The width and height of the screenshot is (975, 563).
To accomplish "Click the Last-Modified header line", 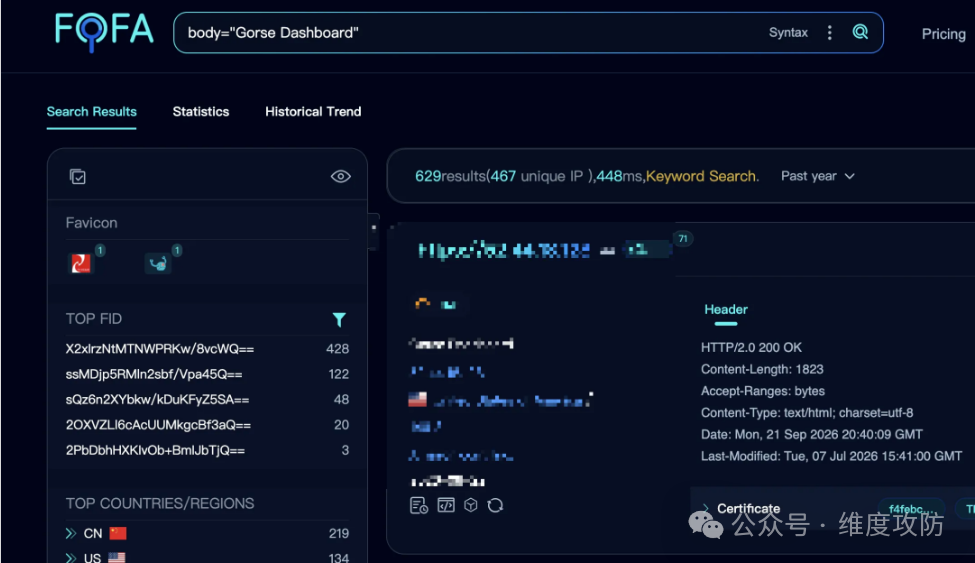I will click(831, 456).
